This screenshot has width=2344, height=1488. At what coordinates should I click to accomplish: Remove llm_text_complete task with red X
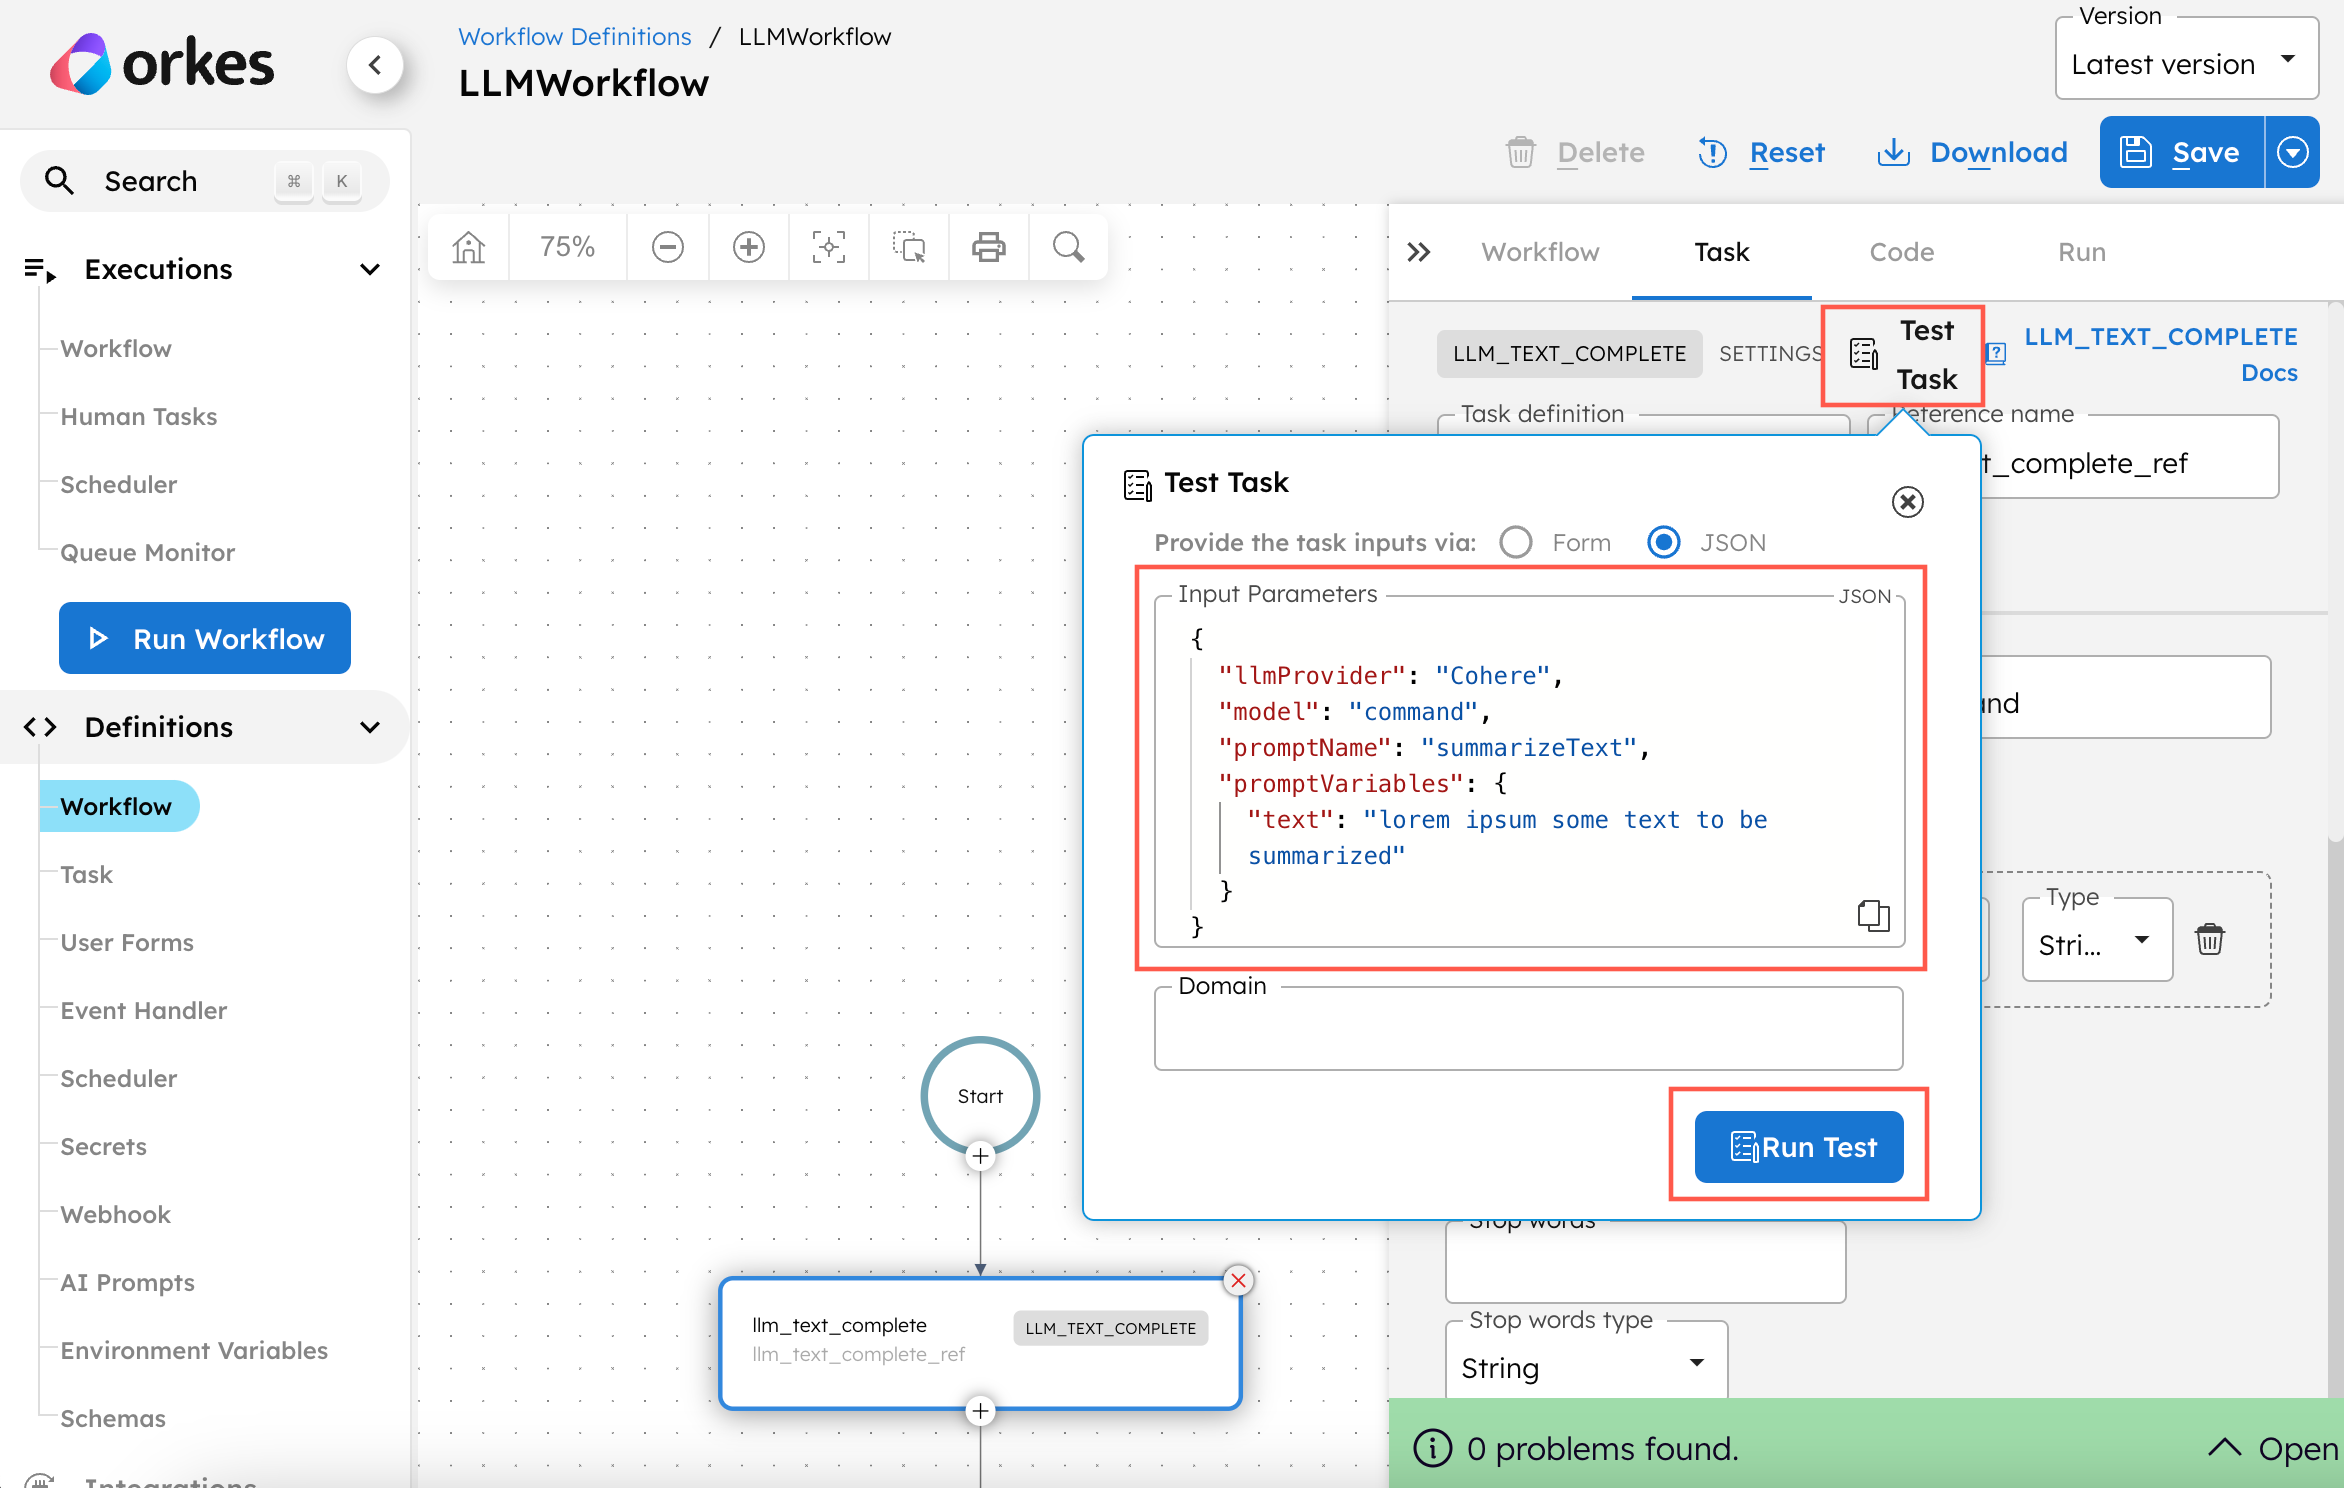(x=1239, y=1280)
